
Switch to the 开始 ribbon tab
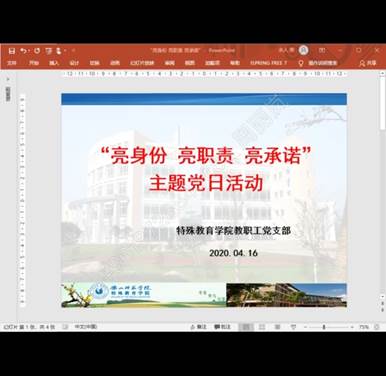click(x=34, y=63)
